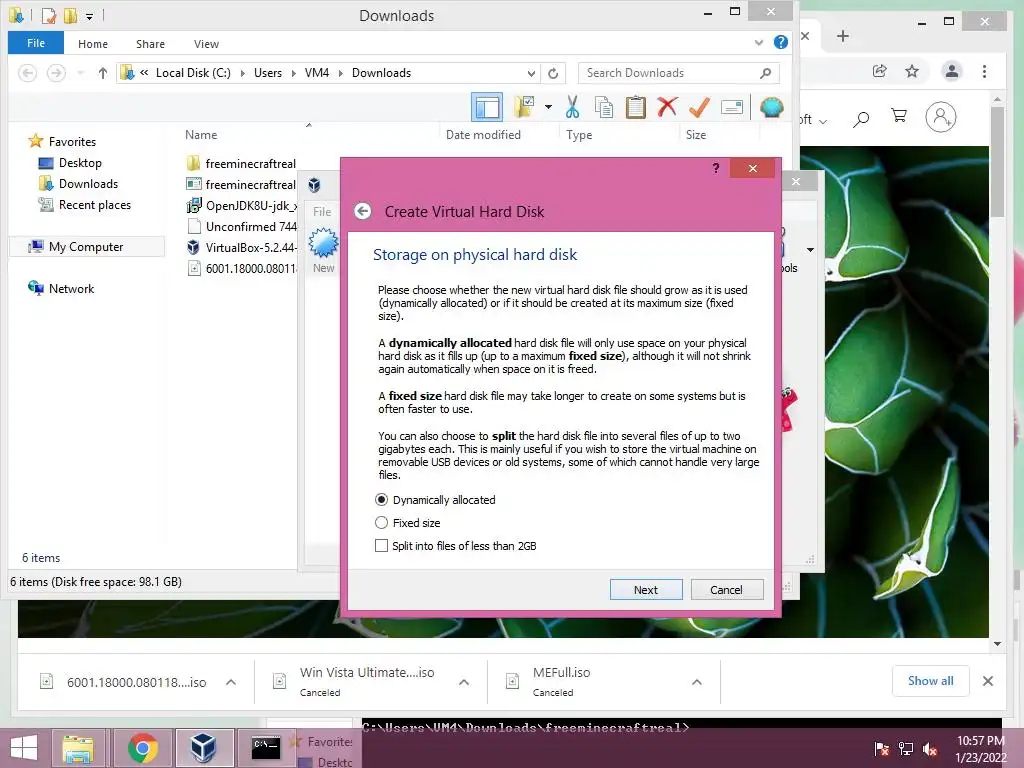
Task: Open Command Prompt from taskbar
Action: click(x=266, y=748)
